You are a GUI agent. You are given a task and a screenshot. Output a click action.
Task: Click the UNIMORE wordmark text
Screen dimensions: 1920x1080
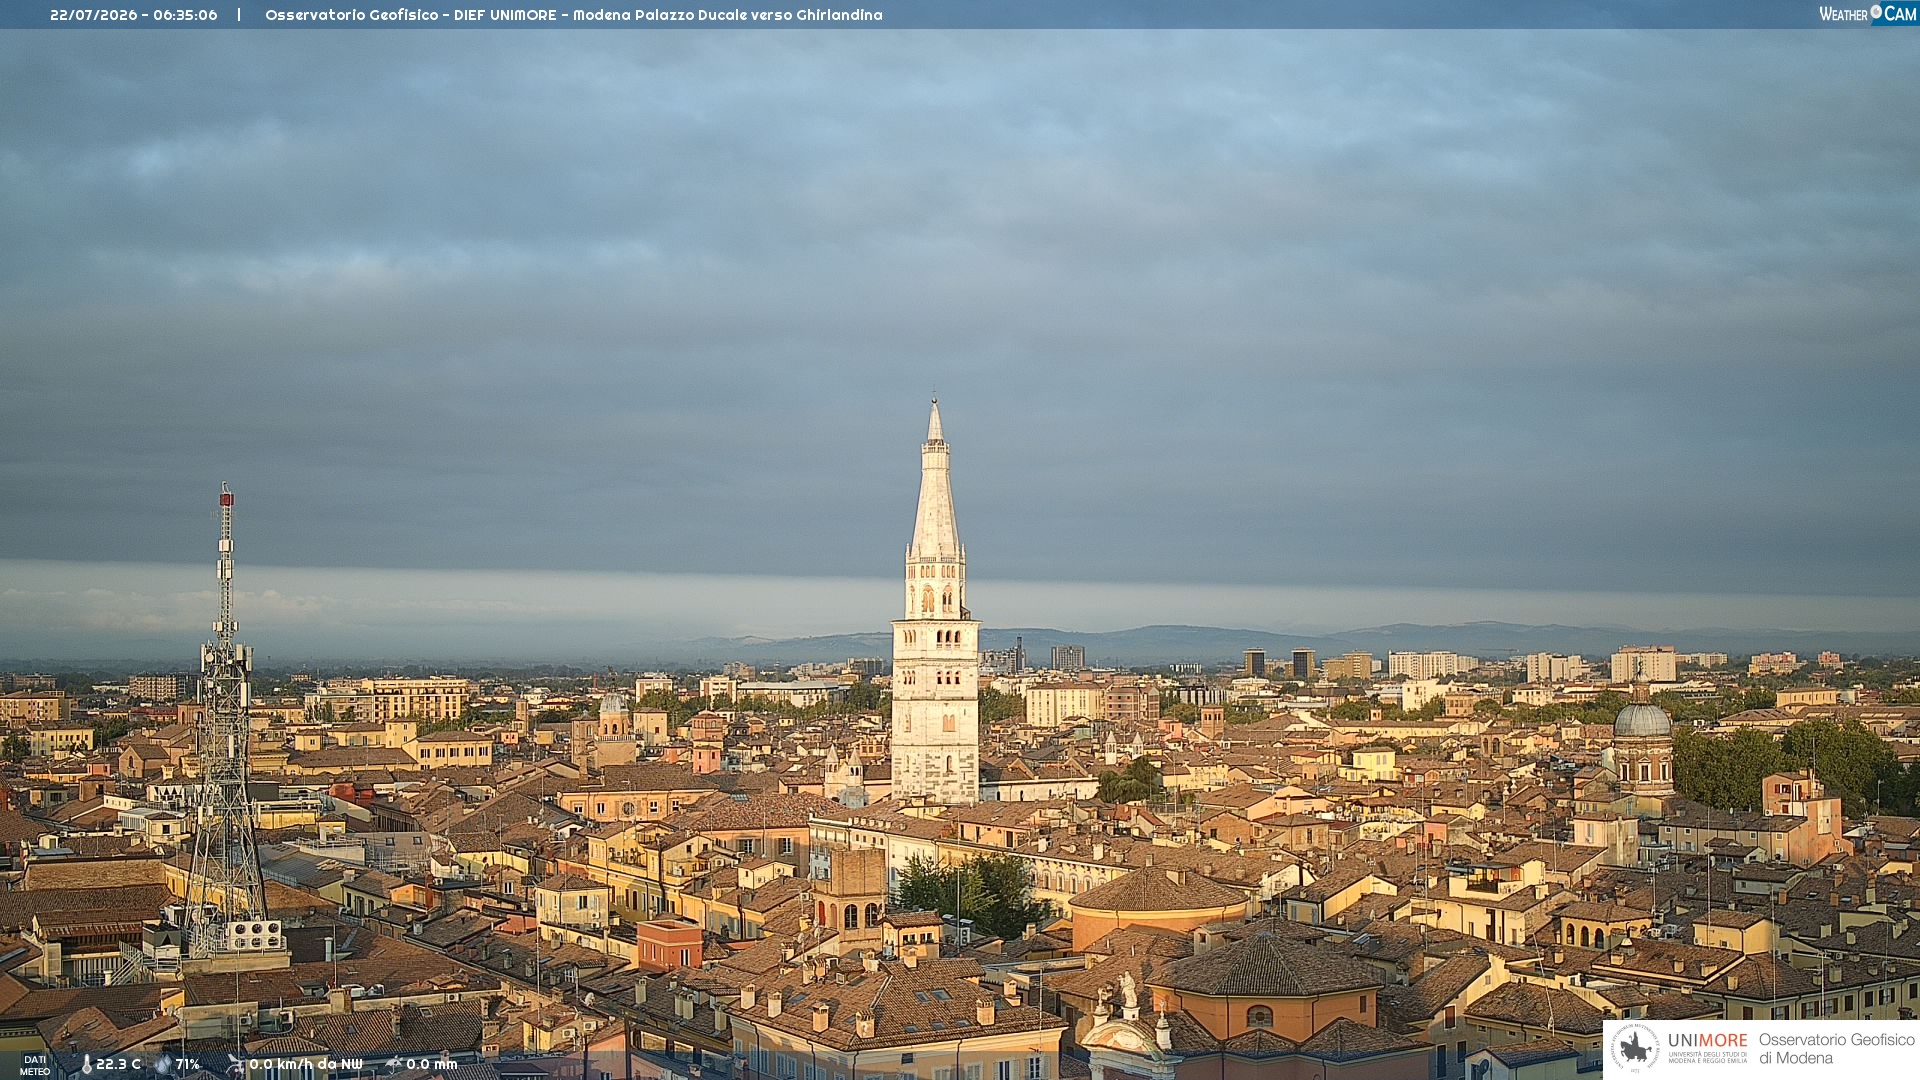coord(1708,1041)
